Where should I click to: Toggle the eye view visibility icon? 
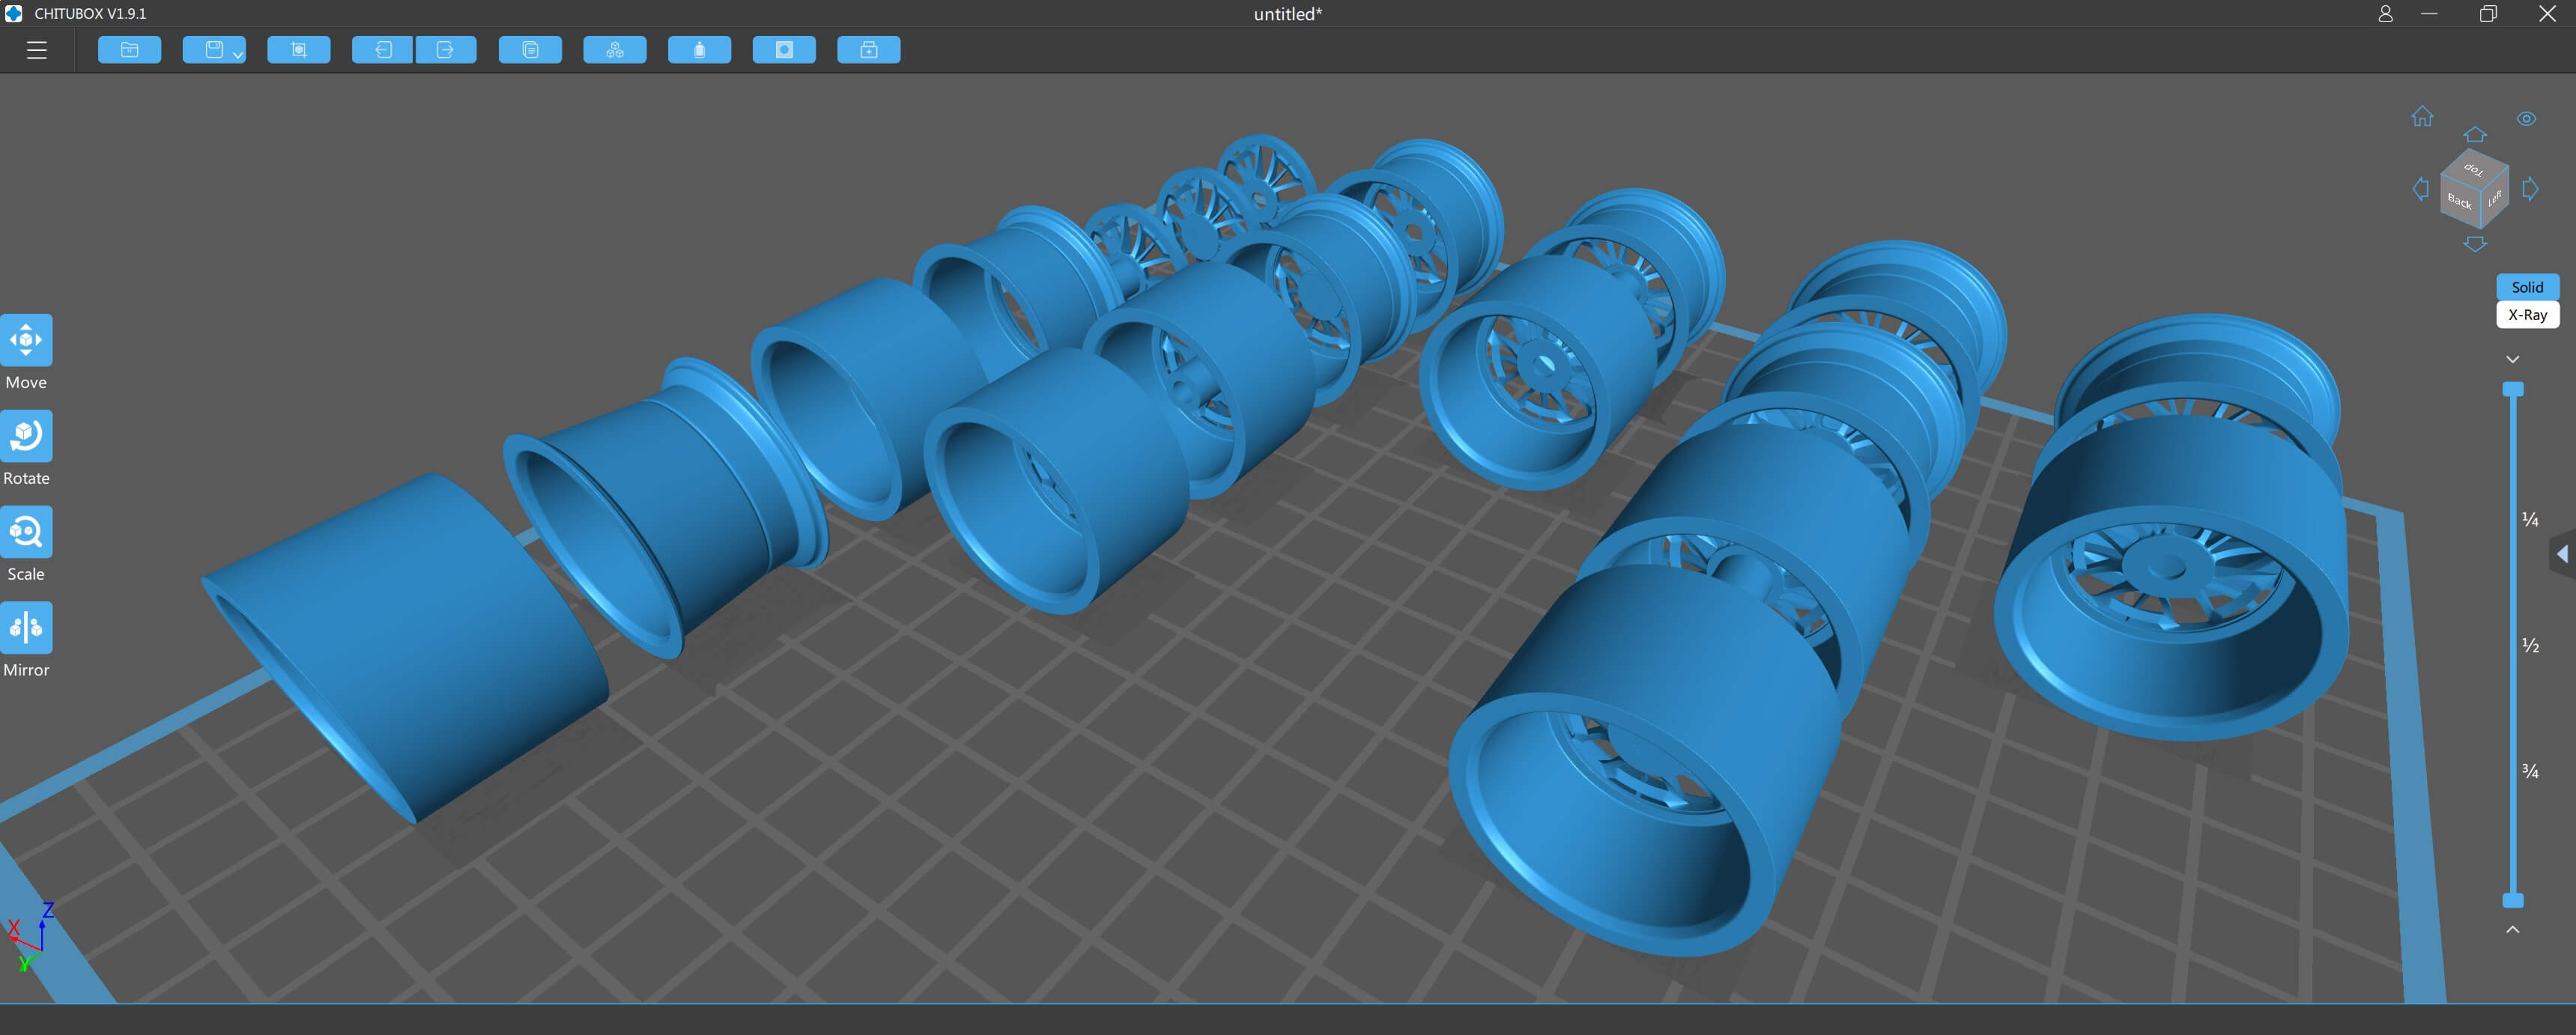click(2527, 119)
